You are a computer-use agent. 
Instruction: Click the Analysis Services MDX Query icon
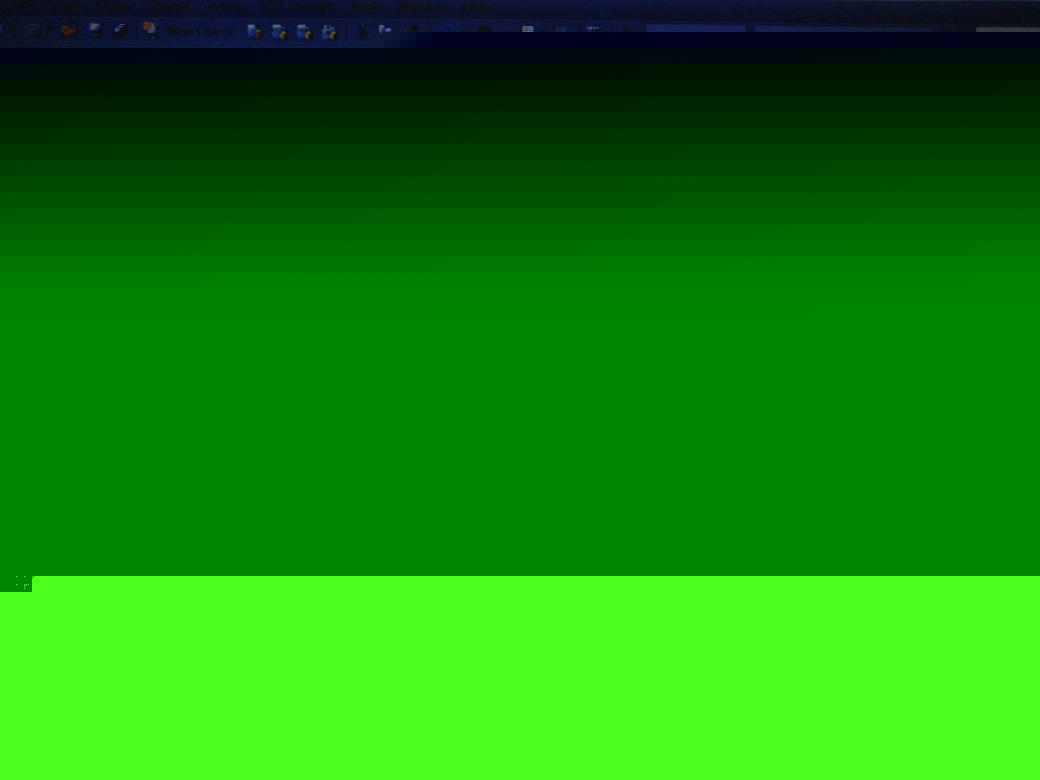tap(280, 31)
